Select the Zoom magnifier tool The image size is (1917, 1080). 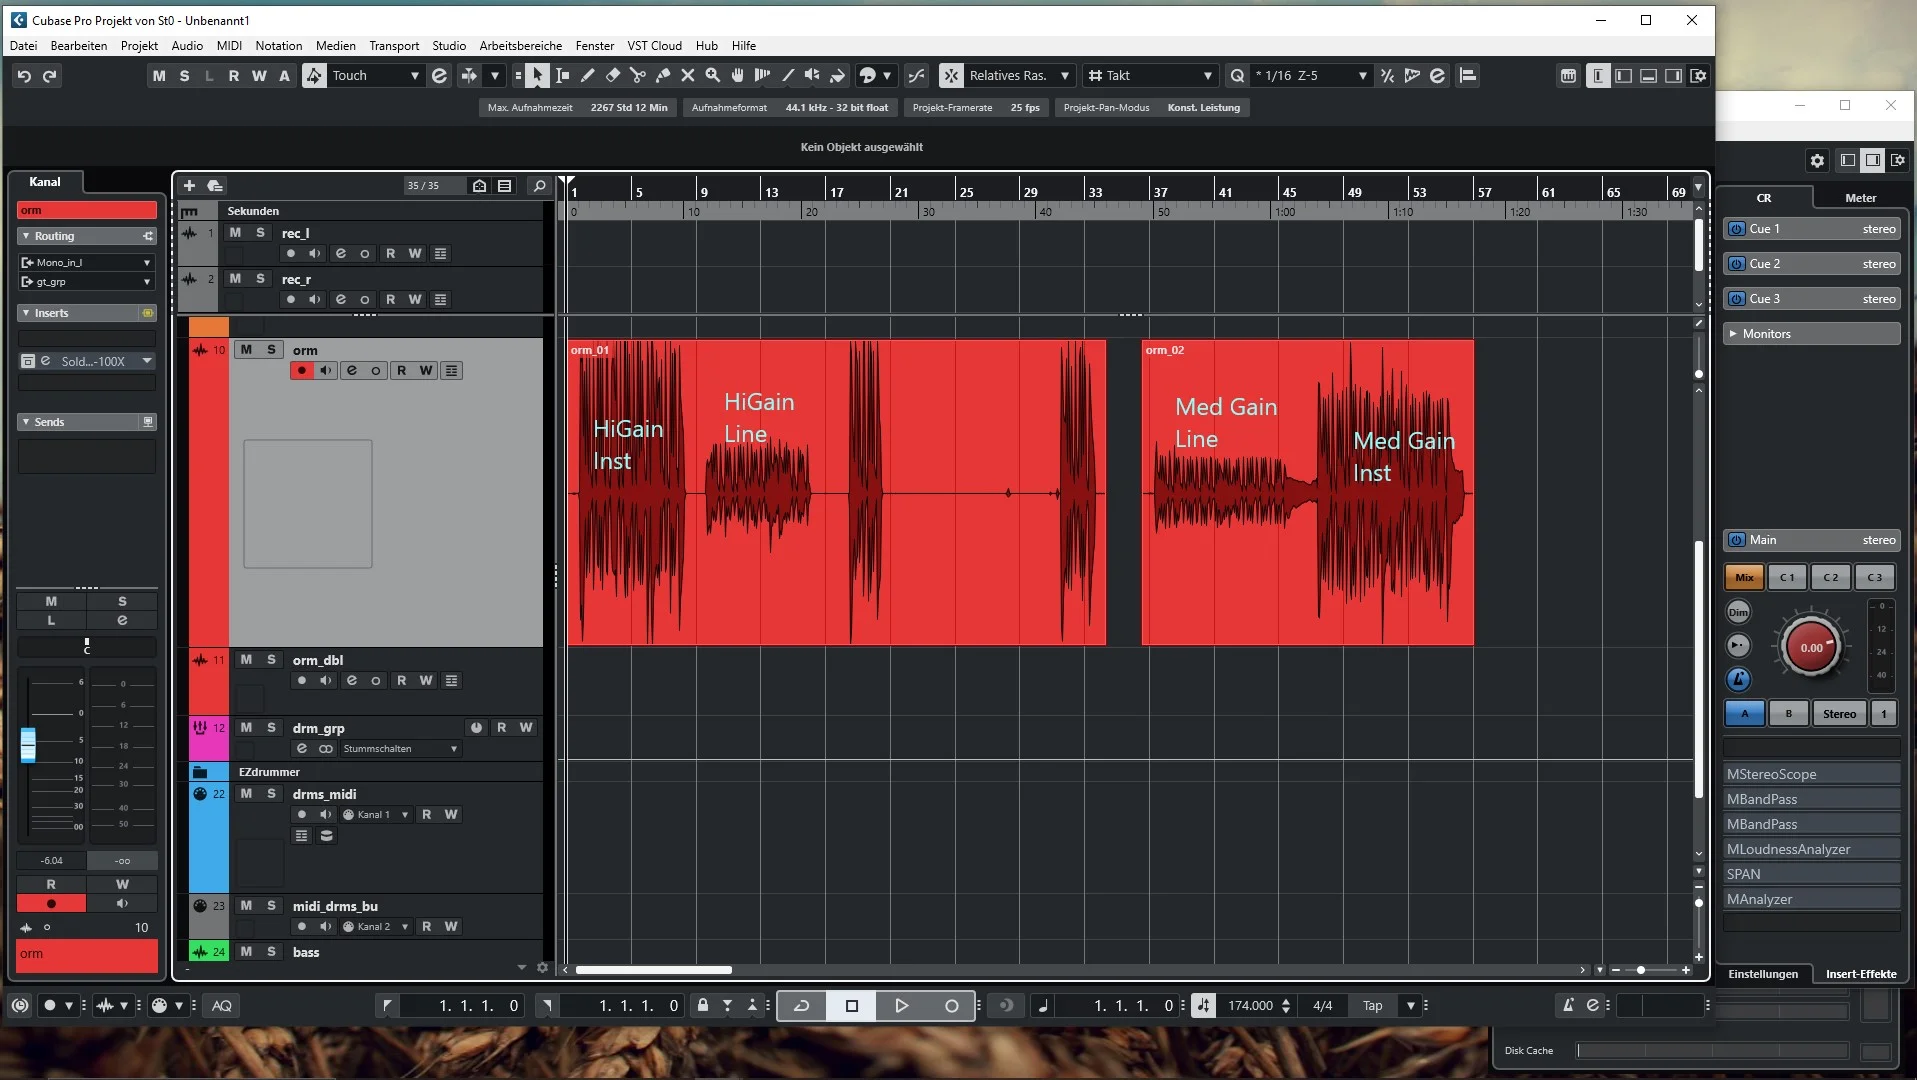tap(713, 76)
